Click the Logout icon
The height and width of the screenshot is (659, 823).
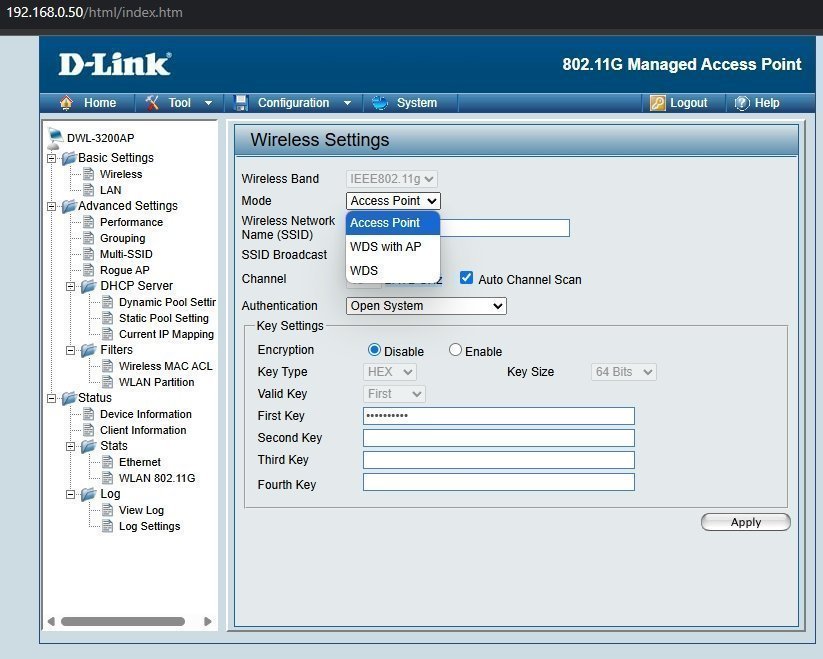point(657,103)
